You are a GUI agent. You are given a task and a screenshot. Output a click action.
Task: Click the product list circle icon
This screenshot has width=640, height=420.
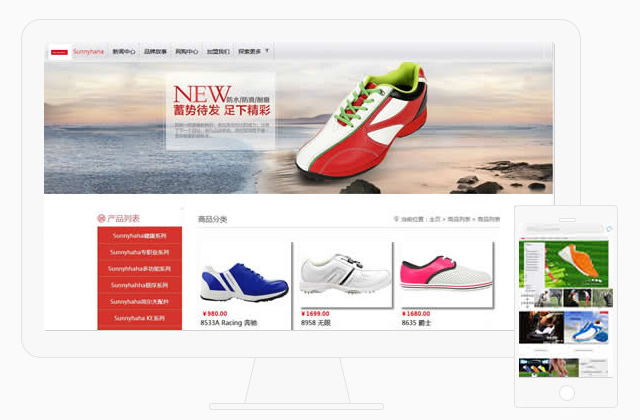point(101,218)
